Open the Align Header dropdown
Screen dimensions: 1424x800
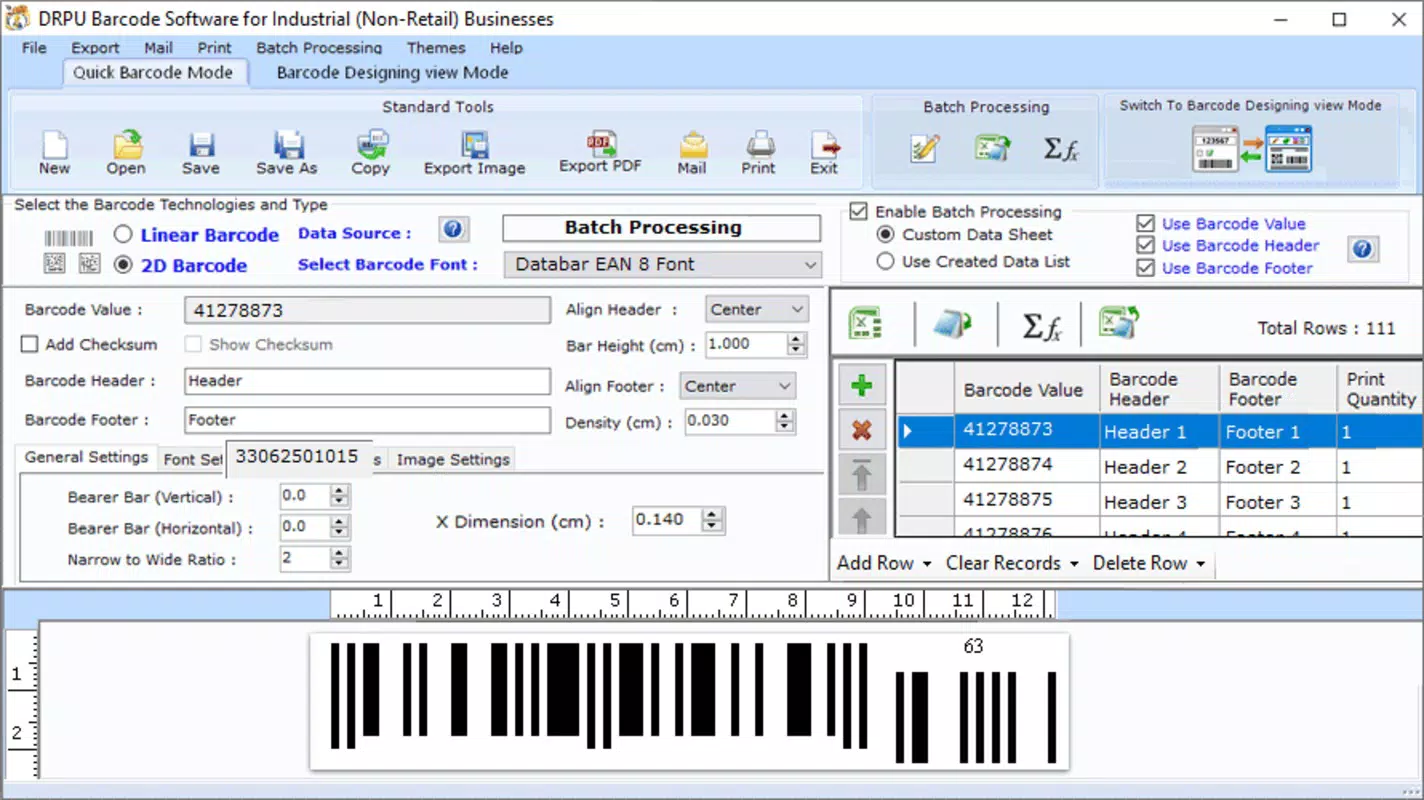[757, 309]
